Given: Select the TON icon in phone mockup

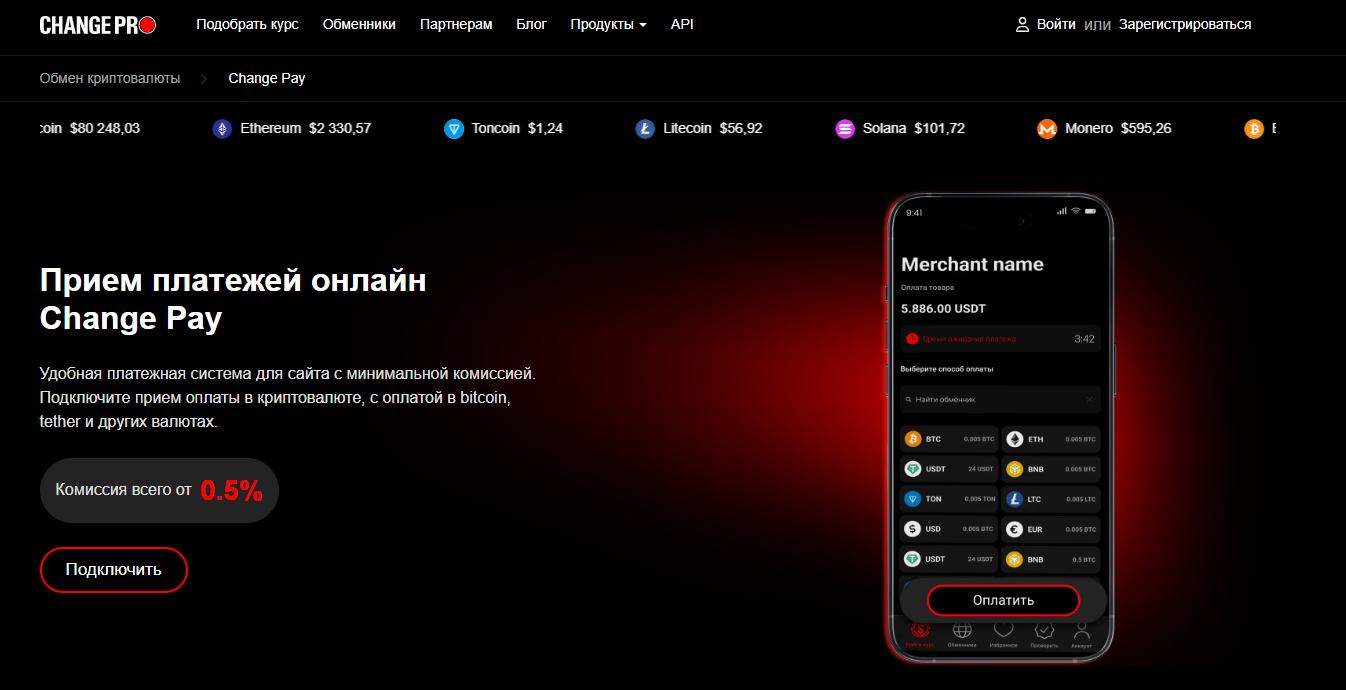Looking at the screenshot, I should (912, 499).
